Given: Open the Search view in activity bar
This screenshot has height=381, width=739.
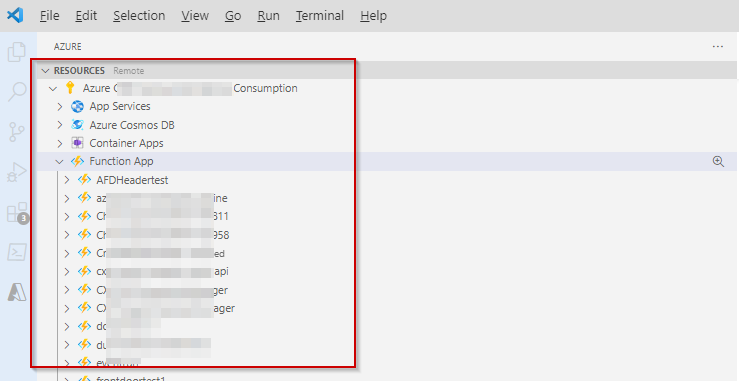Looking at the screenshot, I should 17,91.
